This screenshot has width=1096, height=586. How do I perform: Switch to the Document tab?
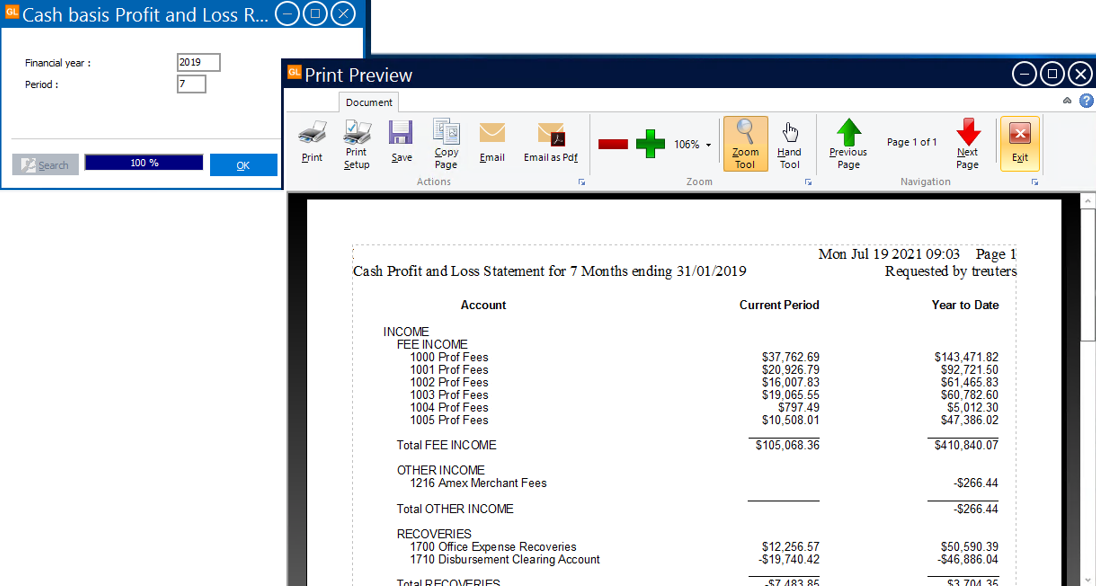[368, 101]
